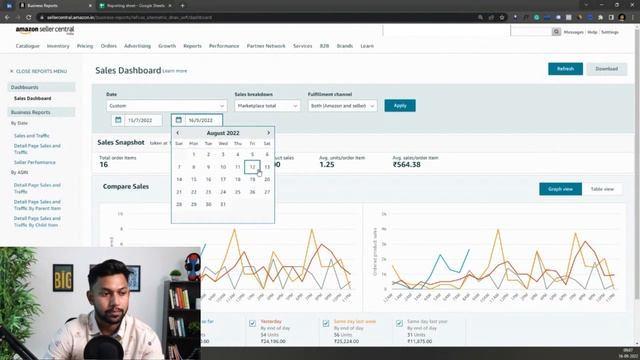Click the search magnifier button
Viewport: 640px width, 360px height.
[x=556, y=32]
